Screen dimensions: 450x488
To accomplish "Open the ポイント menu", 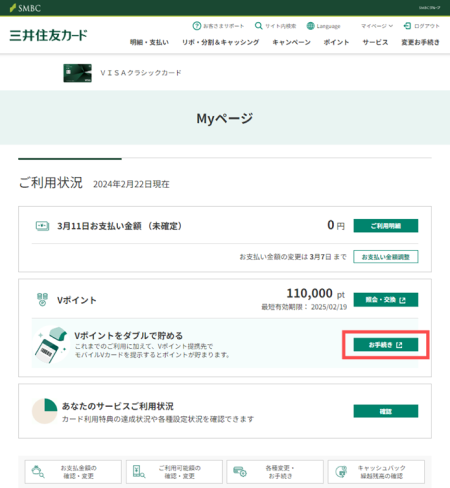I will [x=336, y=42].
